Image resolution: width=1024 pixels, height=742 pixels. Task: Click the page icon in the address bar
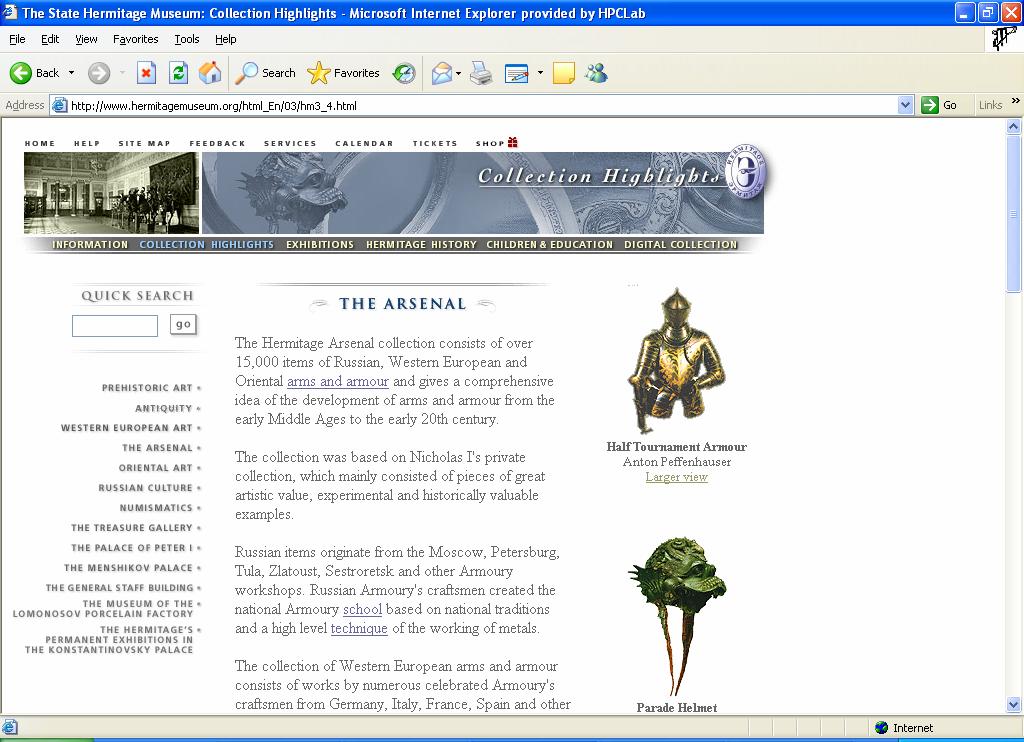59,105
